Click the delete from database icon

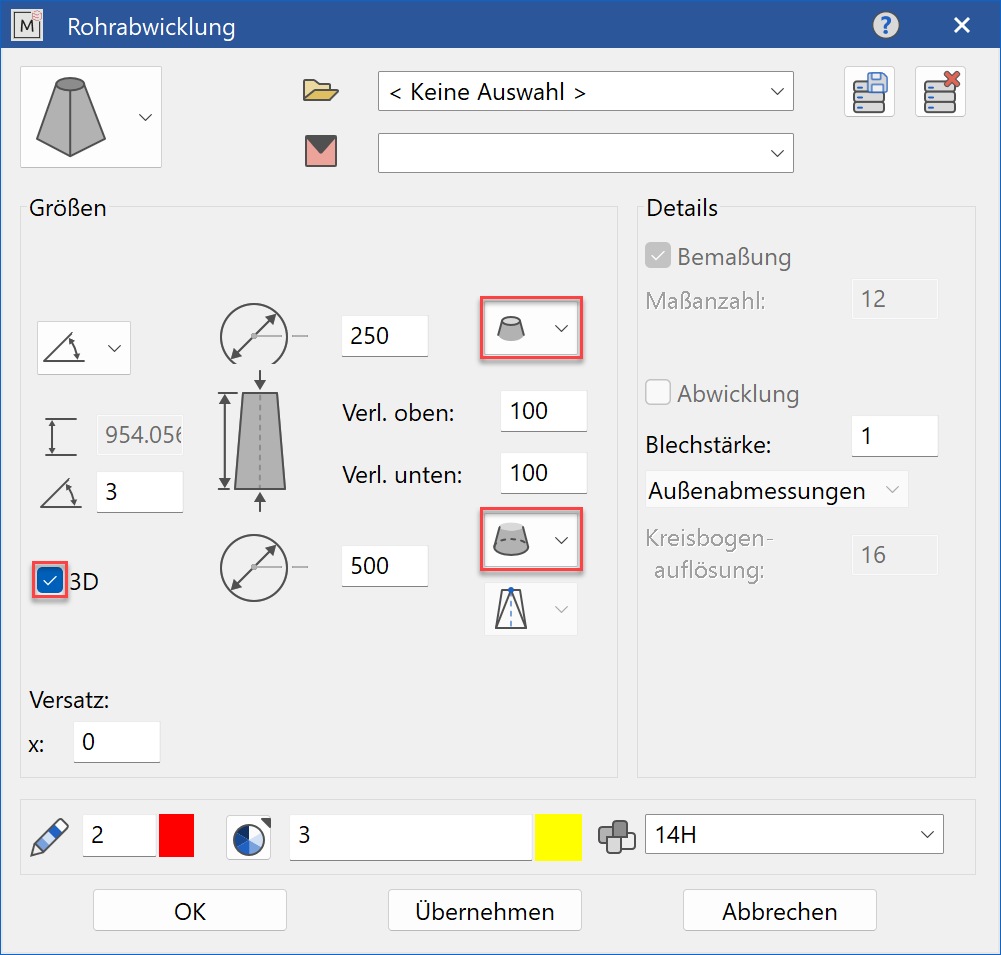point(940,92)
